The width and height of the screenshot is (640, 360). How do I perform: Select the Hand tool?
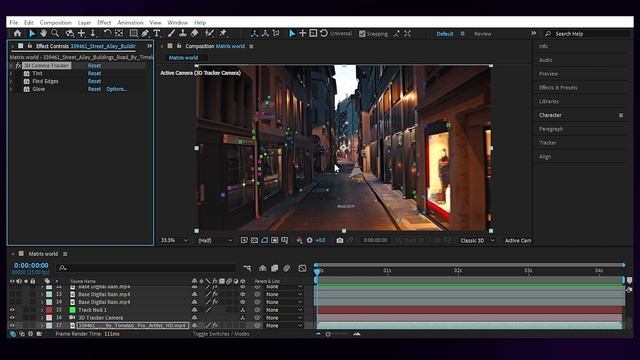pos(43,33)
